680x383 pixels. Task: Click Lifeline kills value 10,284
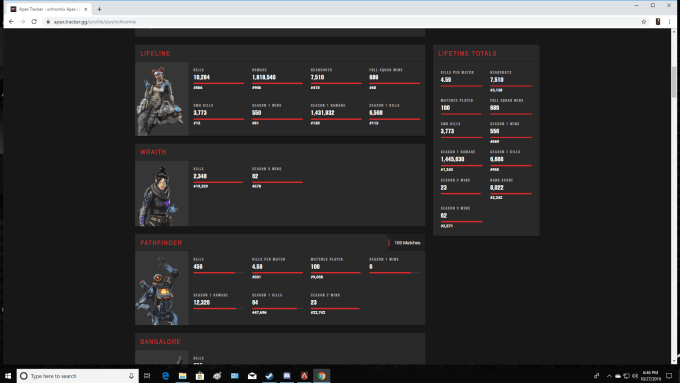(x=202, y=77)
